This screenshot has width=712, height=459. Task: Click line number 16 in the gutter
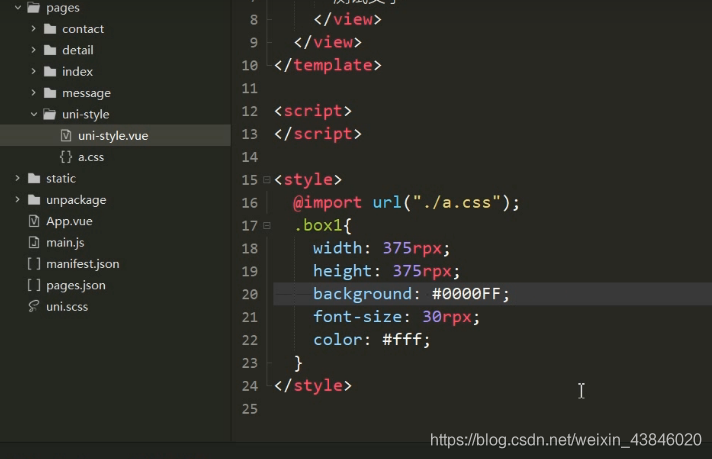[250, 202]
